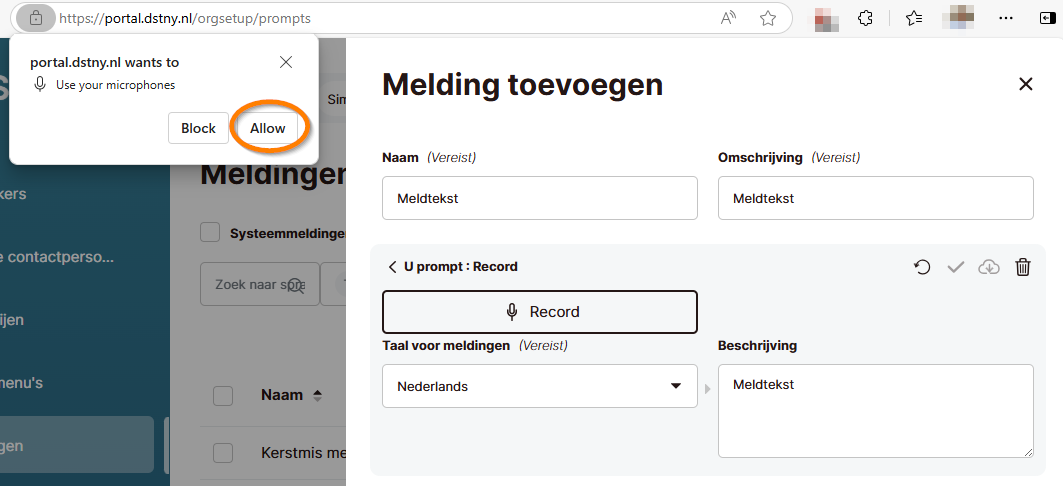Toggle the Systeemmeldingen checkbox

coord(210,232)
